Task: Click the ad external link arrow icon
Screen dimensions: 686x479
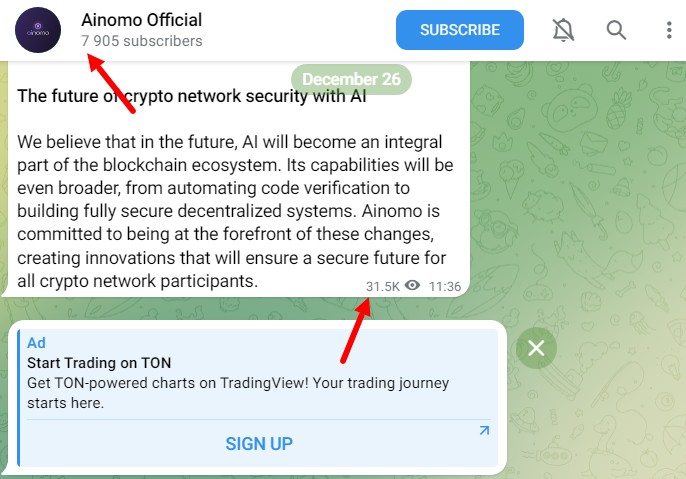Action: point(484,431)
